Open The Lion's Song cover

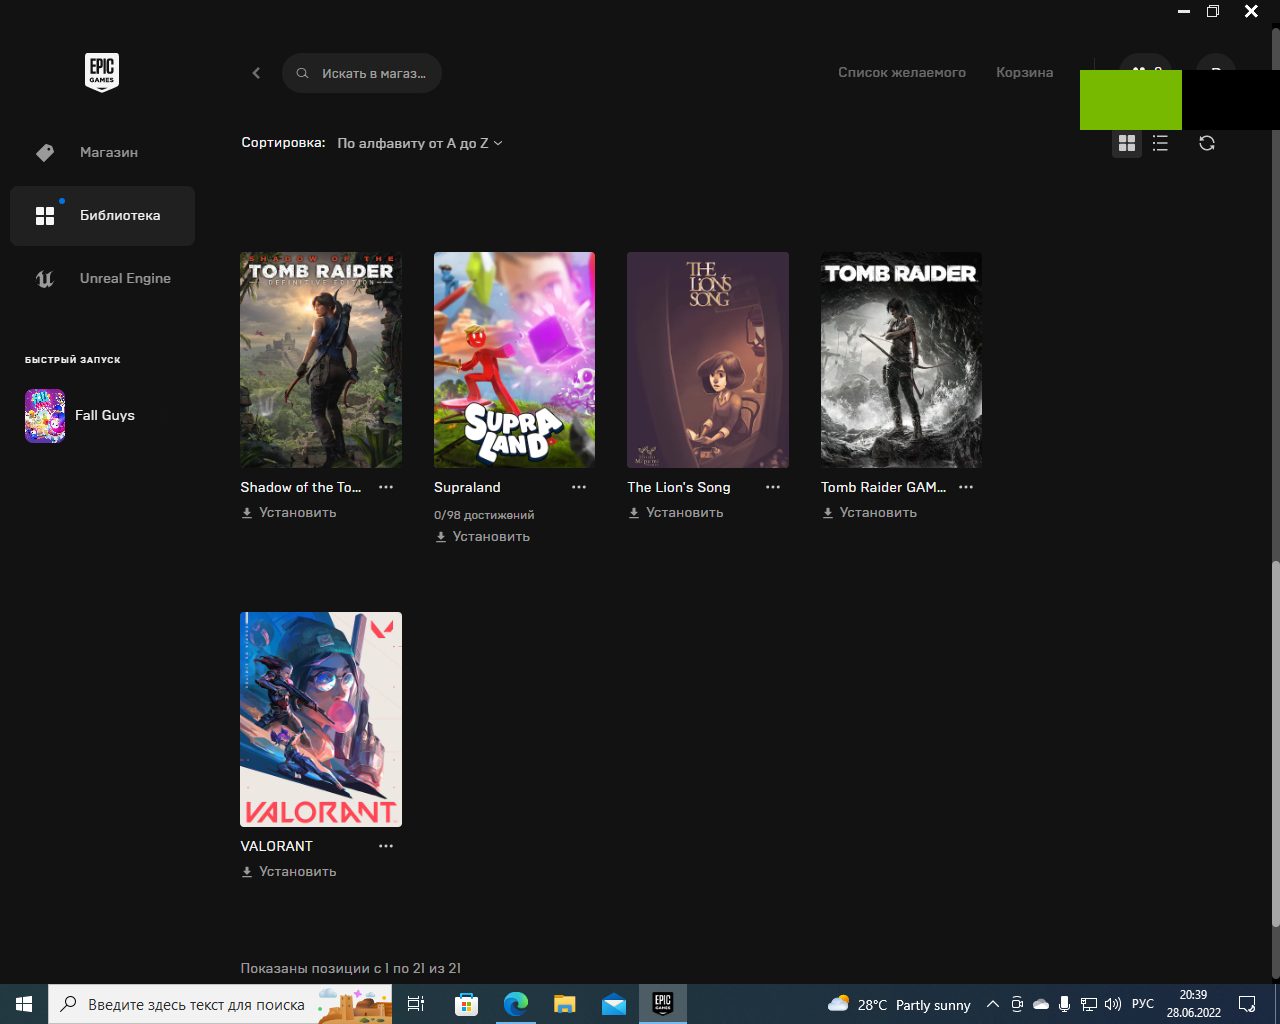[708, 360]
